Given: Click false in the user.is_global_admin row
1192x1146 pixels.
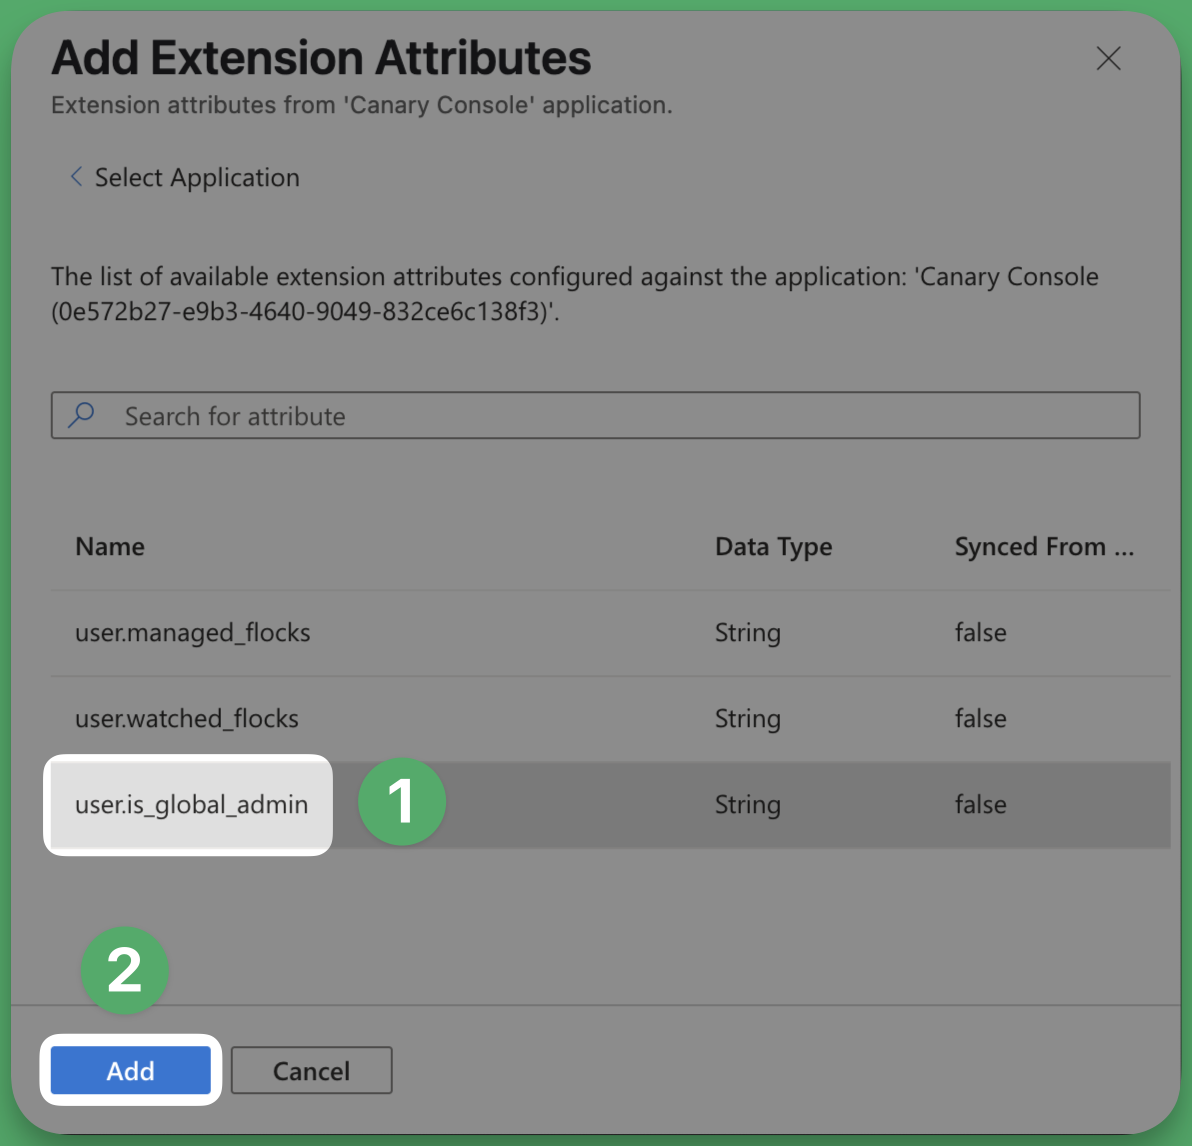Looking at the screenshot, I should (981, 805).
